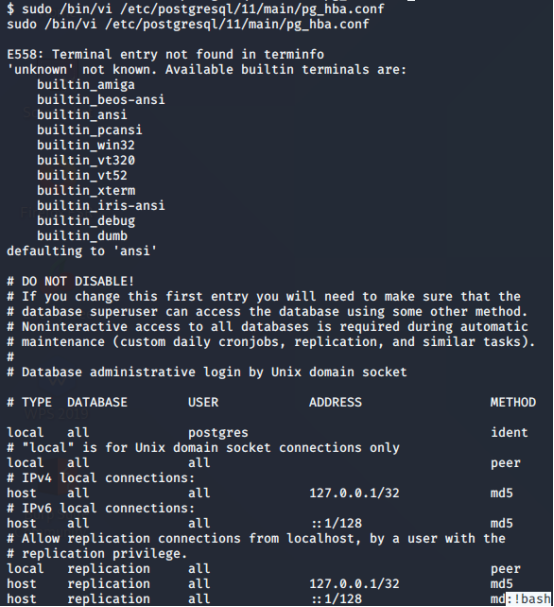Screen dimensions: 554x607
Task: Click the E558 terminfo error line
Action: (165, 54)
